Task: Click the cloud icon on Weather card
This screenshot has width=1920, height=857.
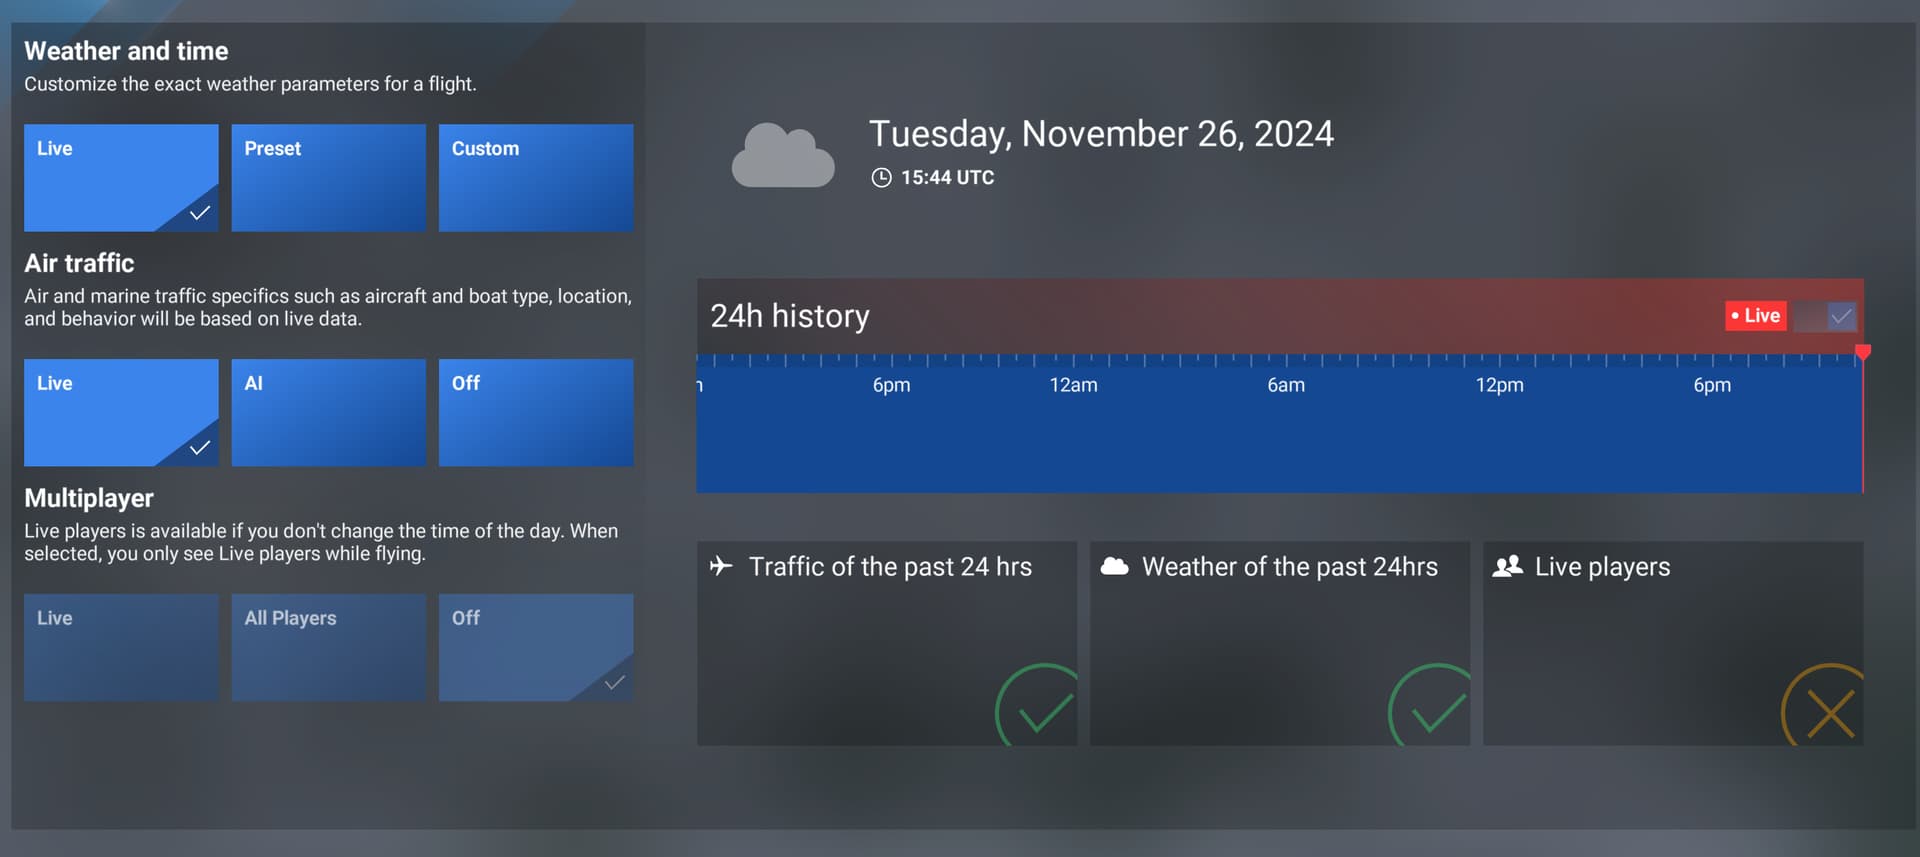Action: pyautogui.click(x=1114, y=566)
